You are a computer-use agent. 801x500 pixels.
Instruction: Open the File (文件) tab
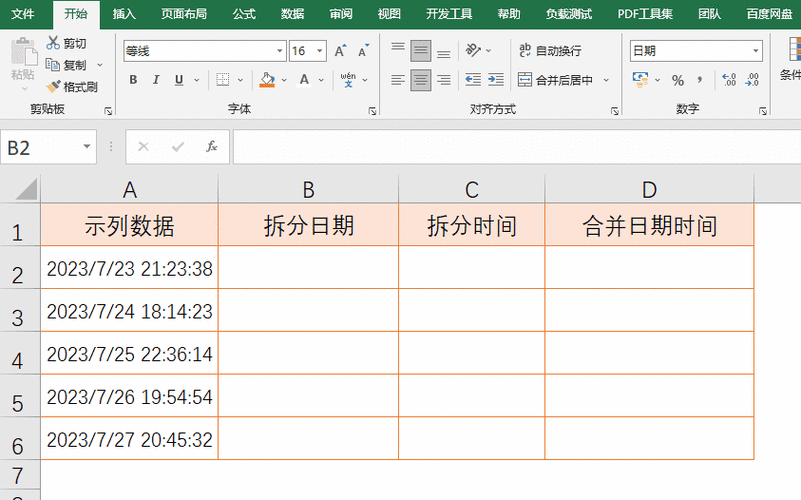tap(22, 14)
